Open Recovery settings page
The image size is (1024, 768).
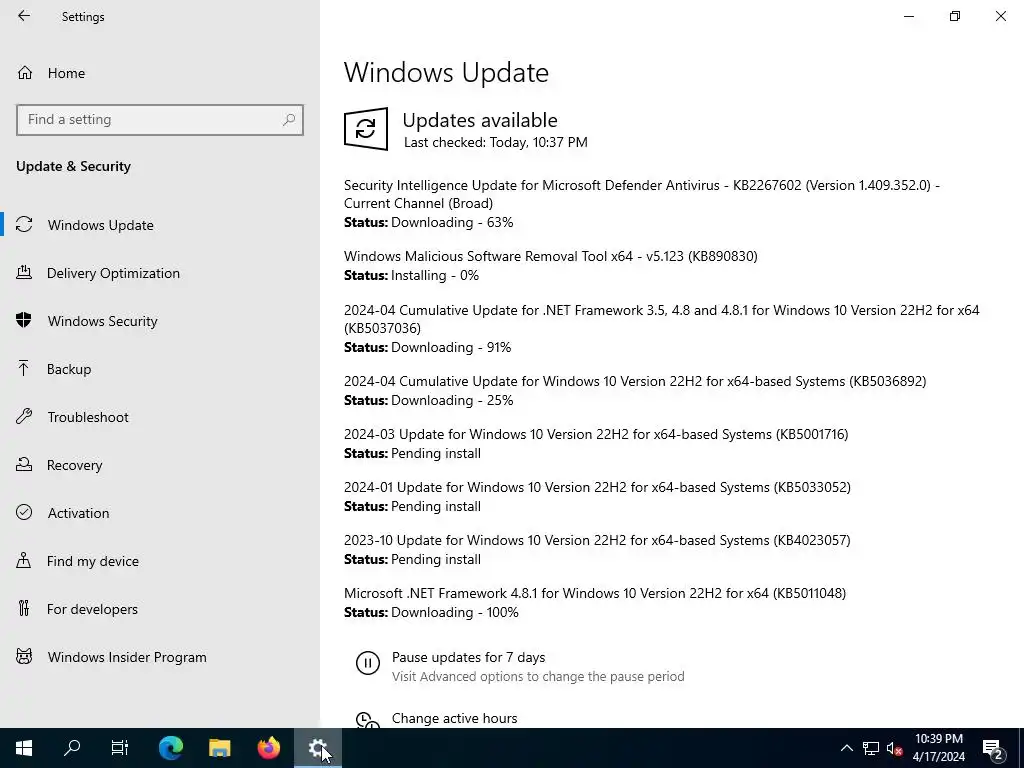coord(74,465)
